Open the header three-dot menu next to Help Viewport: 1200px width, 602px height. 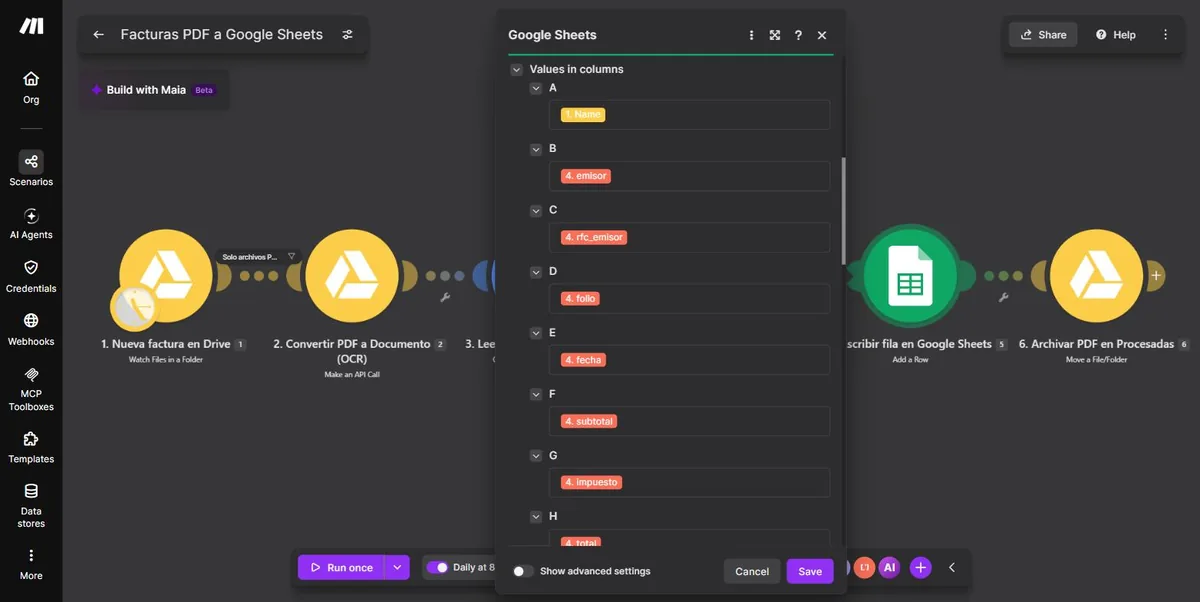[x=1165, y=34]
